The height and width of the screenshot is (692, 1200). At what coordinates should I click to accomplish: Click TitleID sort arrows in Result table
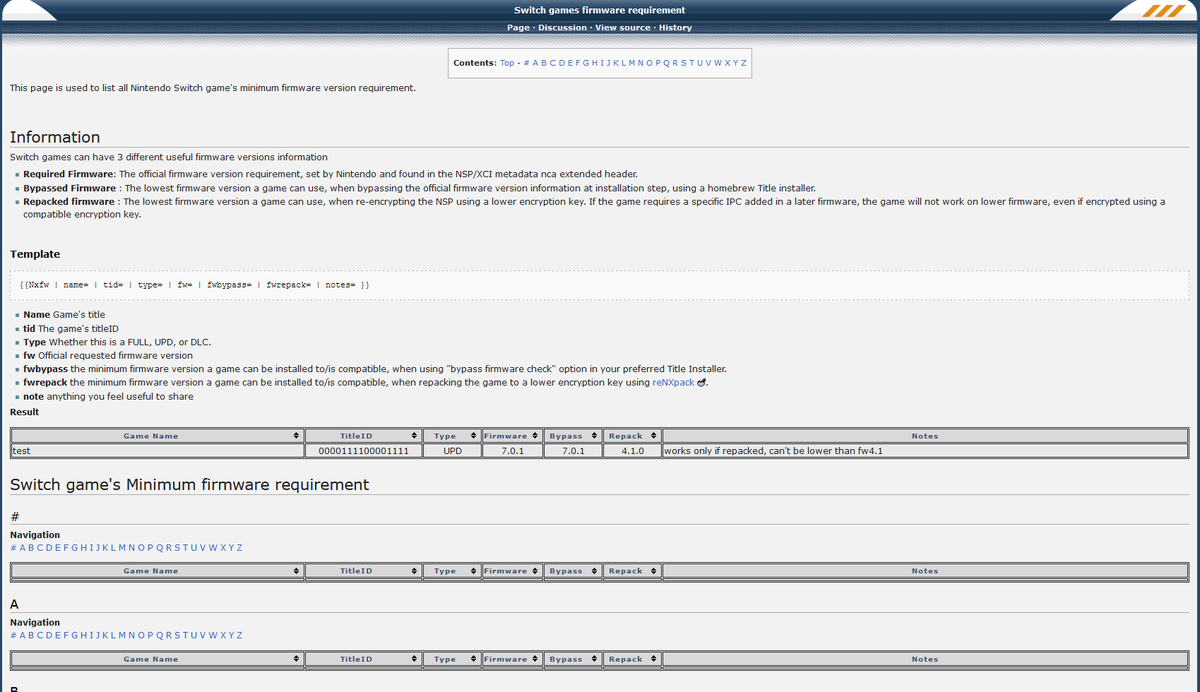[414, 436]
